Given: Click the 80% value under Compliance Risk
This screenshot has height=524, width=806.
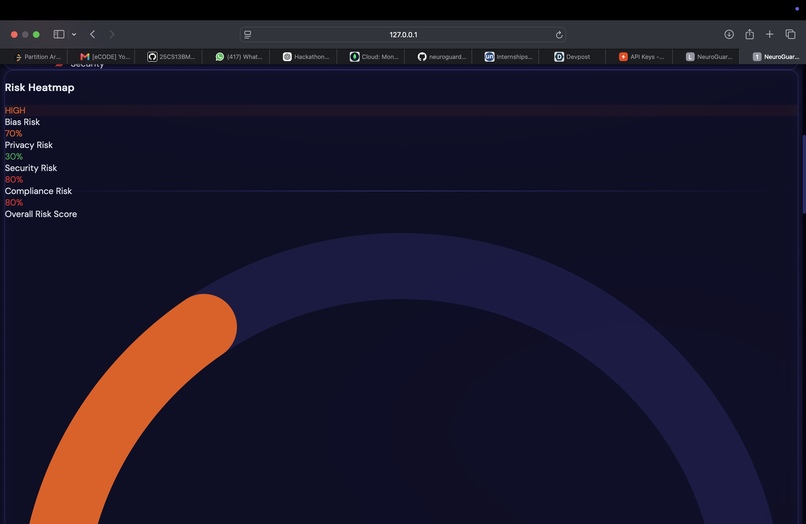Looking at the screenshot, I should [14, 202].
